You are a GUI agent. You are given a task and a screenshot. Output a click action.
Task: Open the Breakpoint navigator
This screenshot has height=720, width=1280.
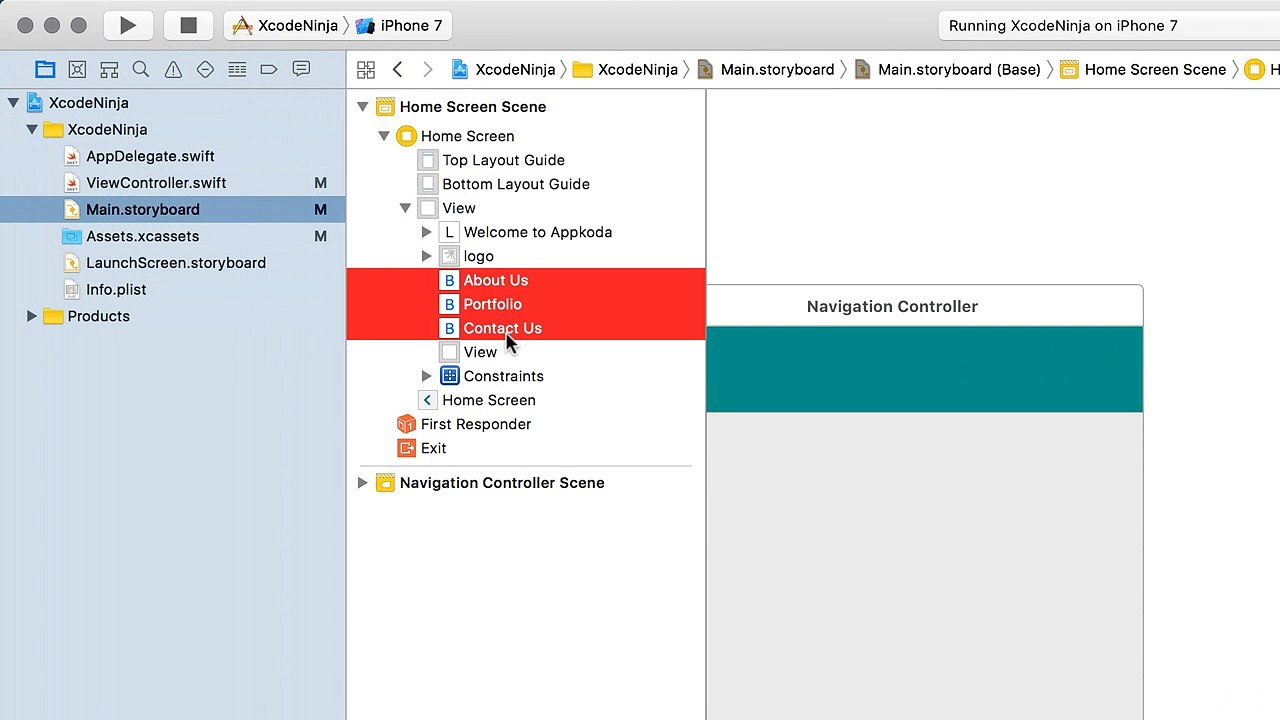coord(269,69)
